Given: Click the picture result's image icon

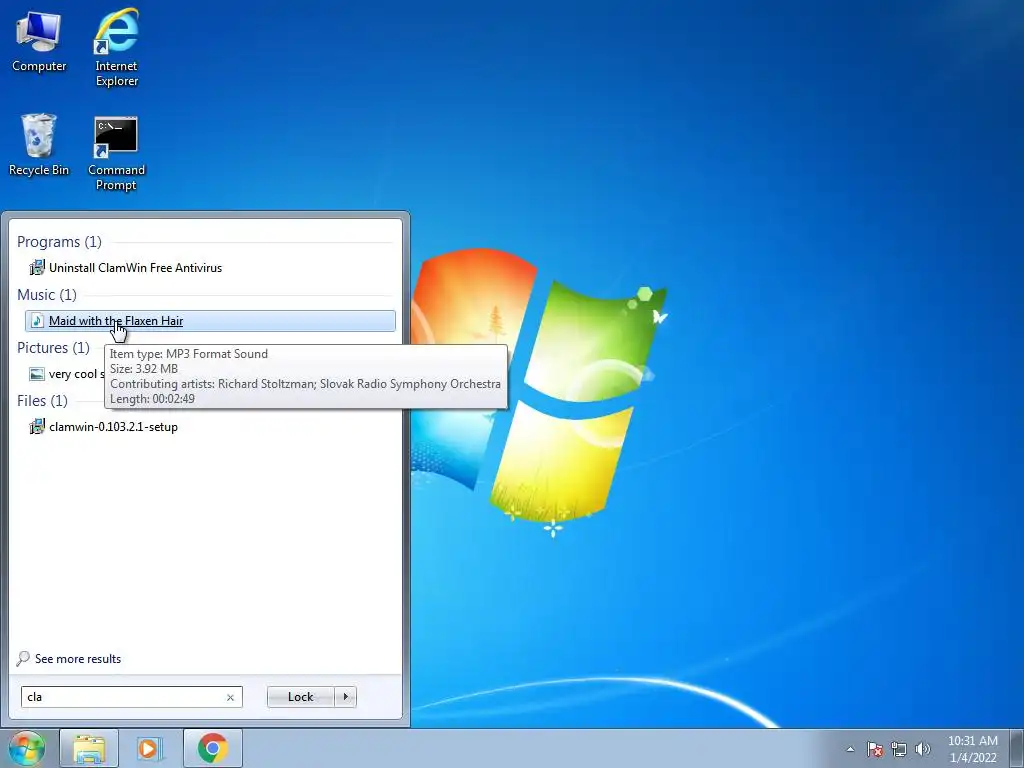Looking at the screenshot, I should click(37, 374).
